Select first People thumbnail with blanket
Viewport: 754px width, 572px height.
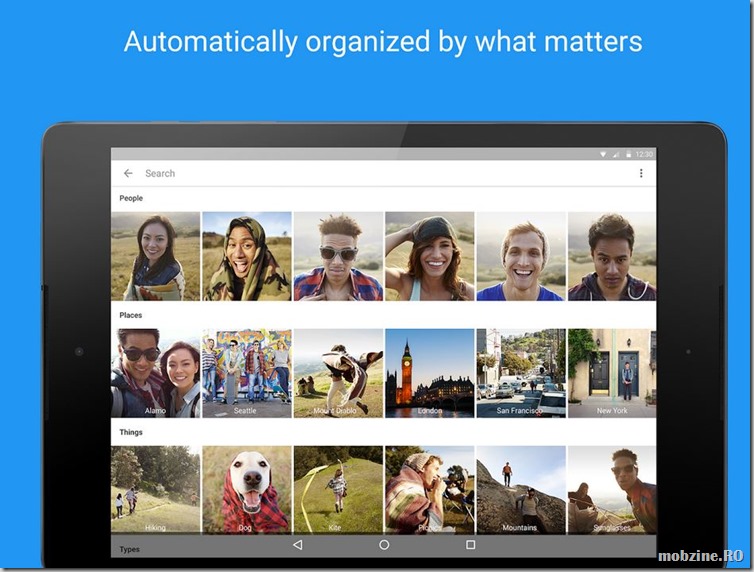coord(155,256)
